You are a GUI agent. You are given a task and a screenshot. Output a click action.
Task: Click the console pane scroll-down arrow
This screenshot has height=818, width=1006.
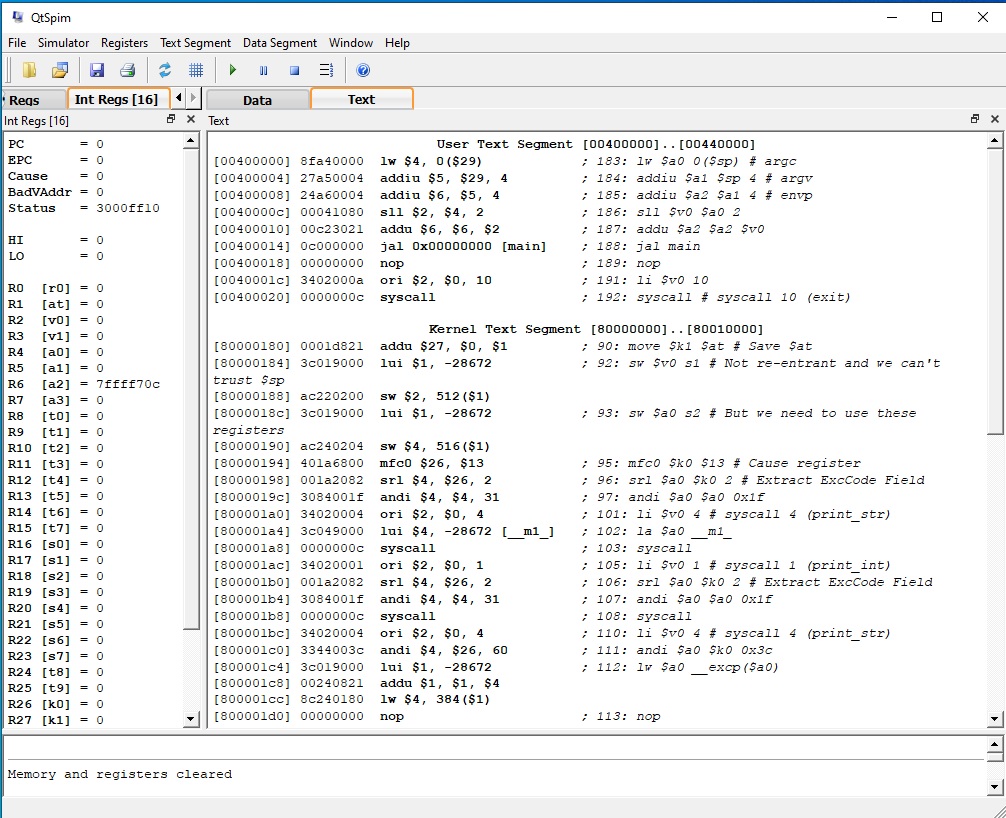point(994,786)
